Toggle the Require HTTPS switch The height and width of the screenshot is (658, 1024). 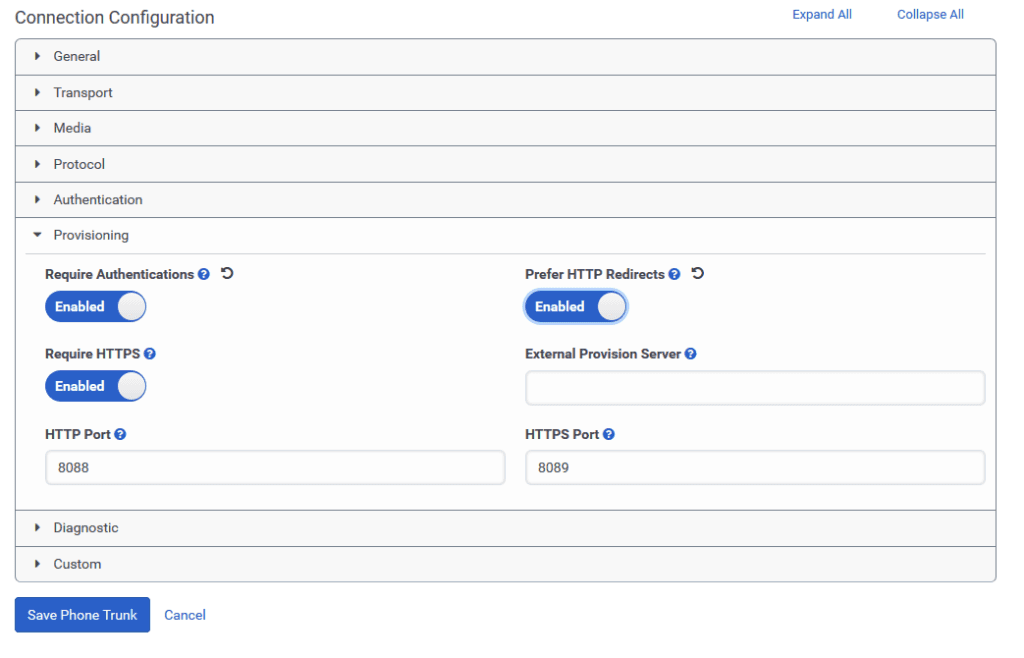click(x=96, y=386)
